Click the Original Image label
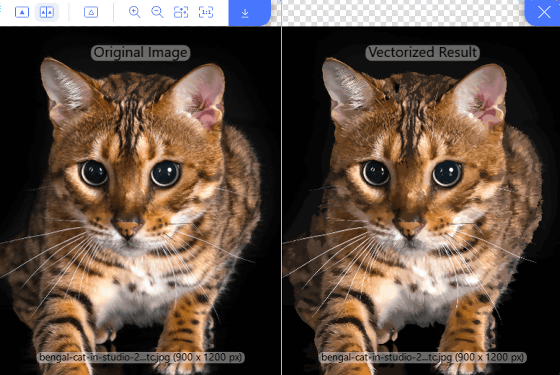 click(x=140, y=52)
